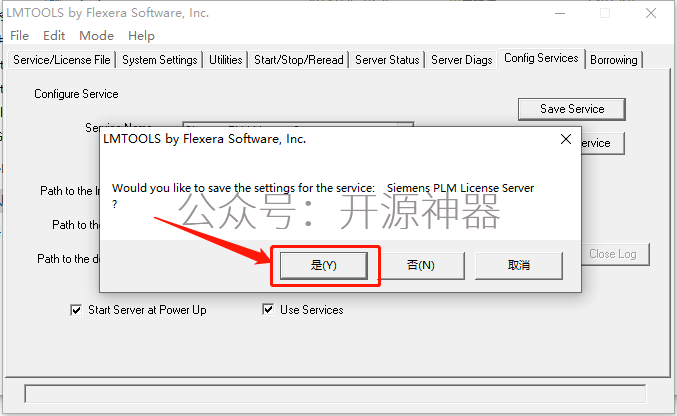The image size is (677, 416).
Task: Open the Utilities tab
Action: point(225,60)
